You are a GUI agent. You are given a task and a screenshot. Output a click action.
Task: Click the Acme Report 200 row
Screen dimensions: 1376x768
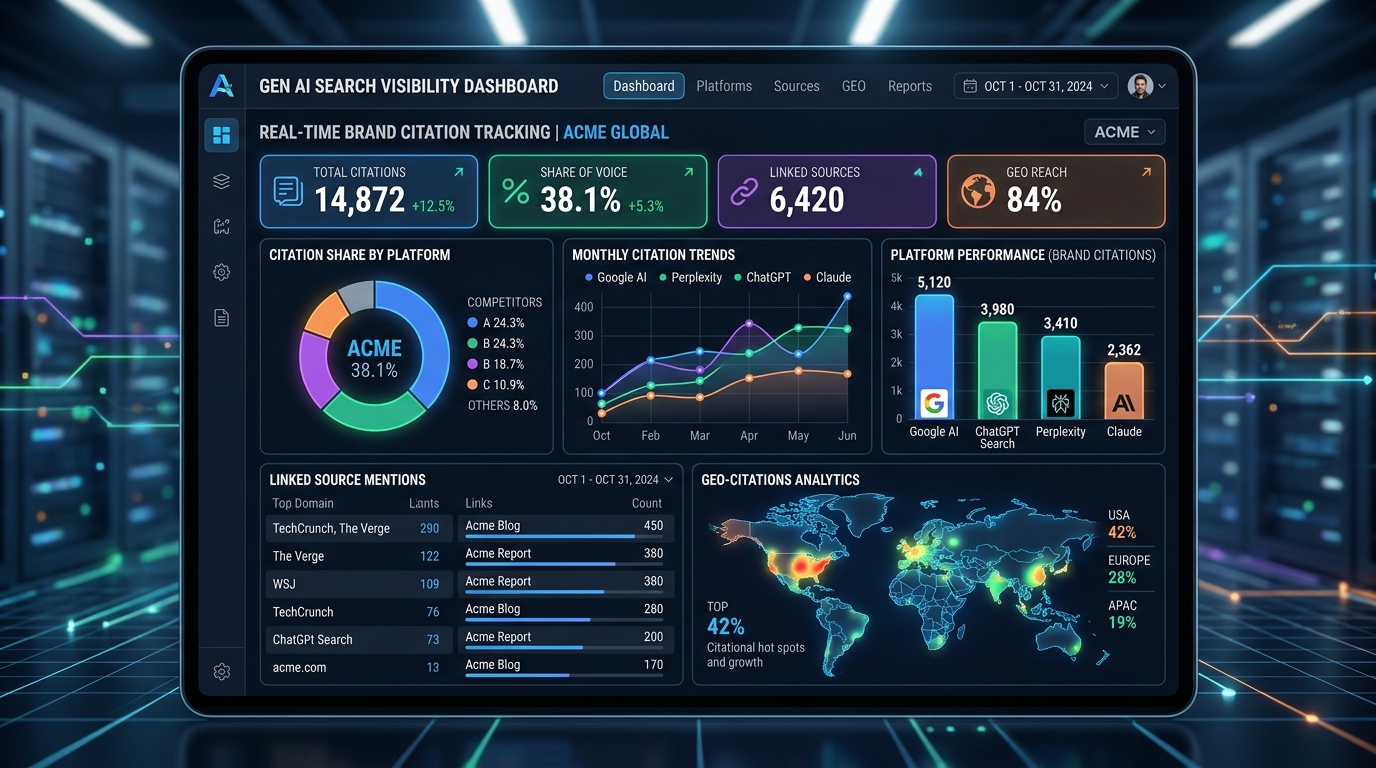click(566, 639)
